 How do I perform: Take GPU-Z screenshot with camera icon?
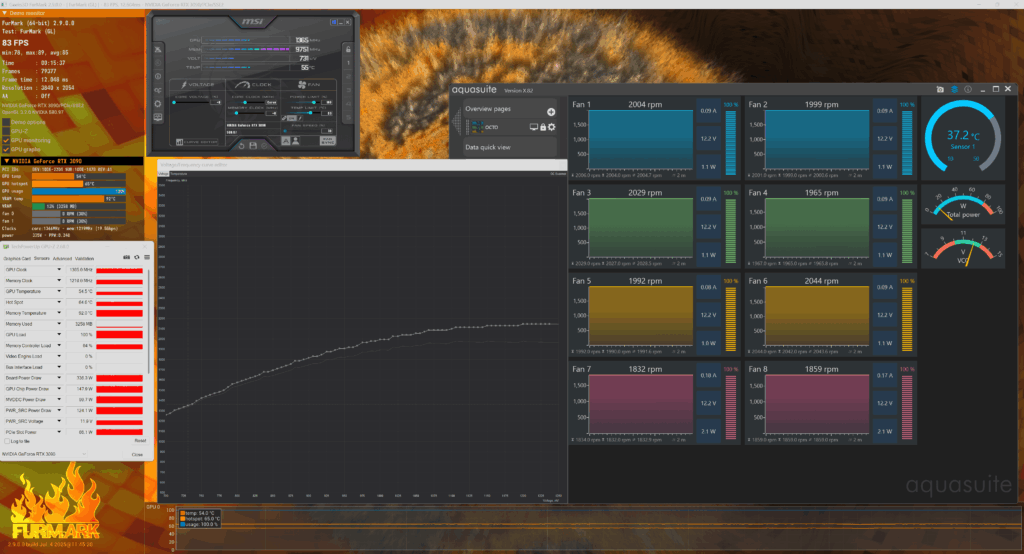(x=127, y=257)
